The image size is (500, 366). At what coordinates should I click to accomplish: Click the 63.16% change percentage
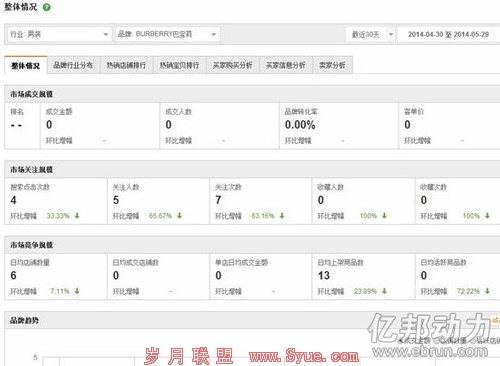point(263,216)
